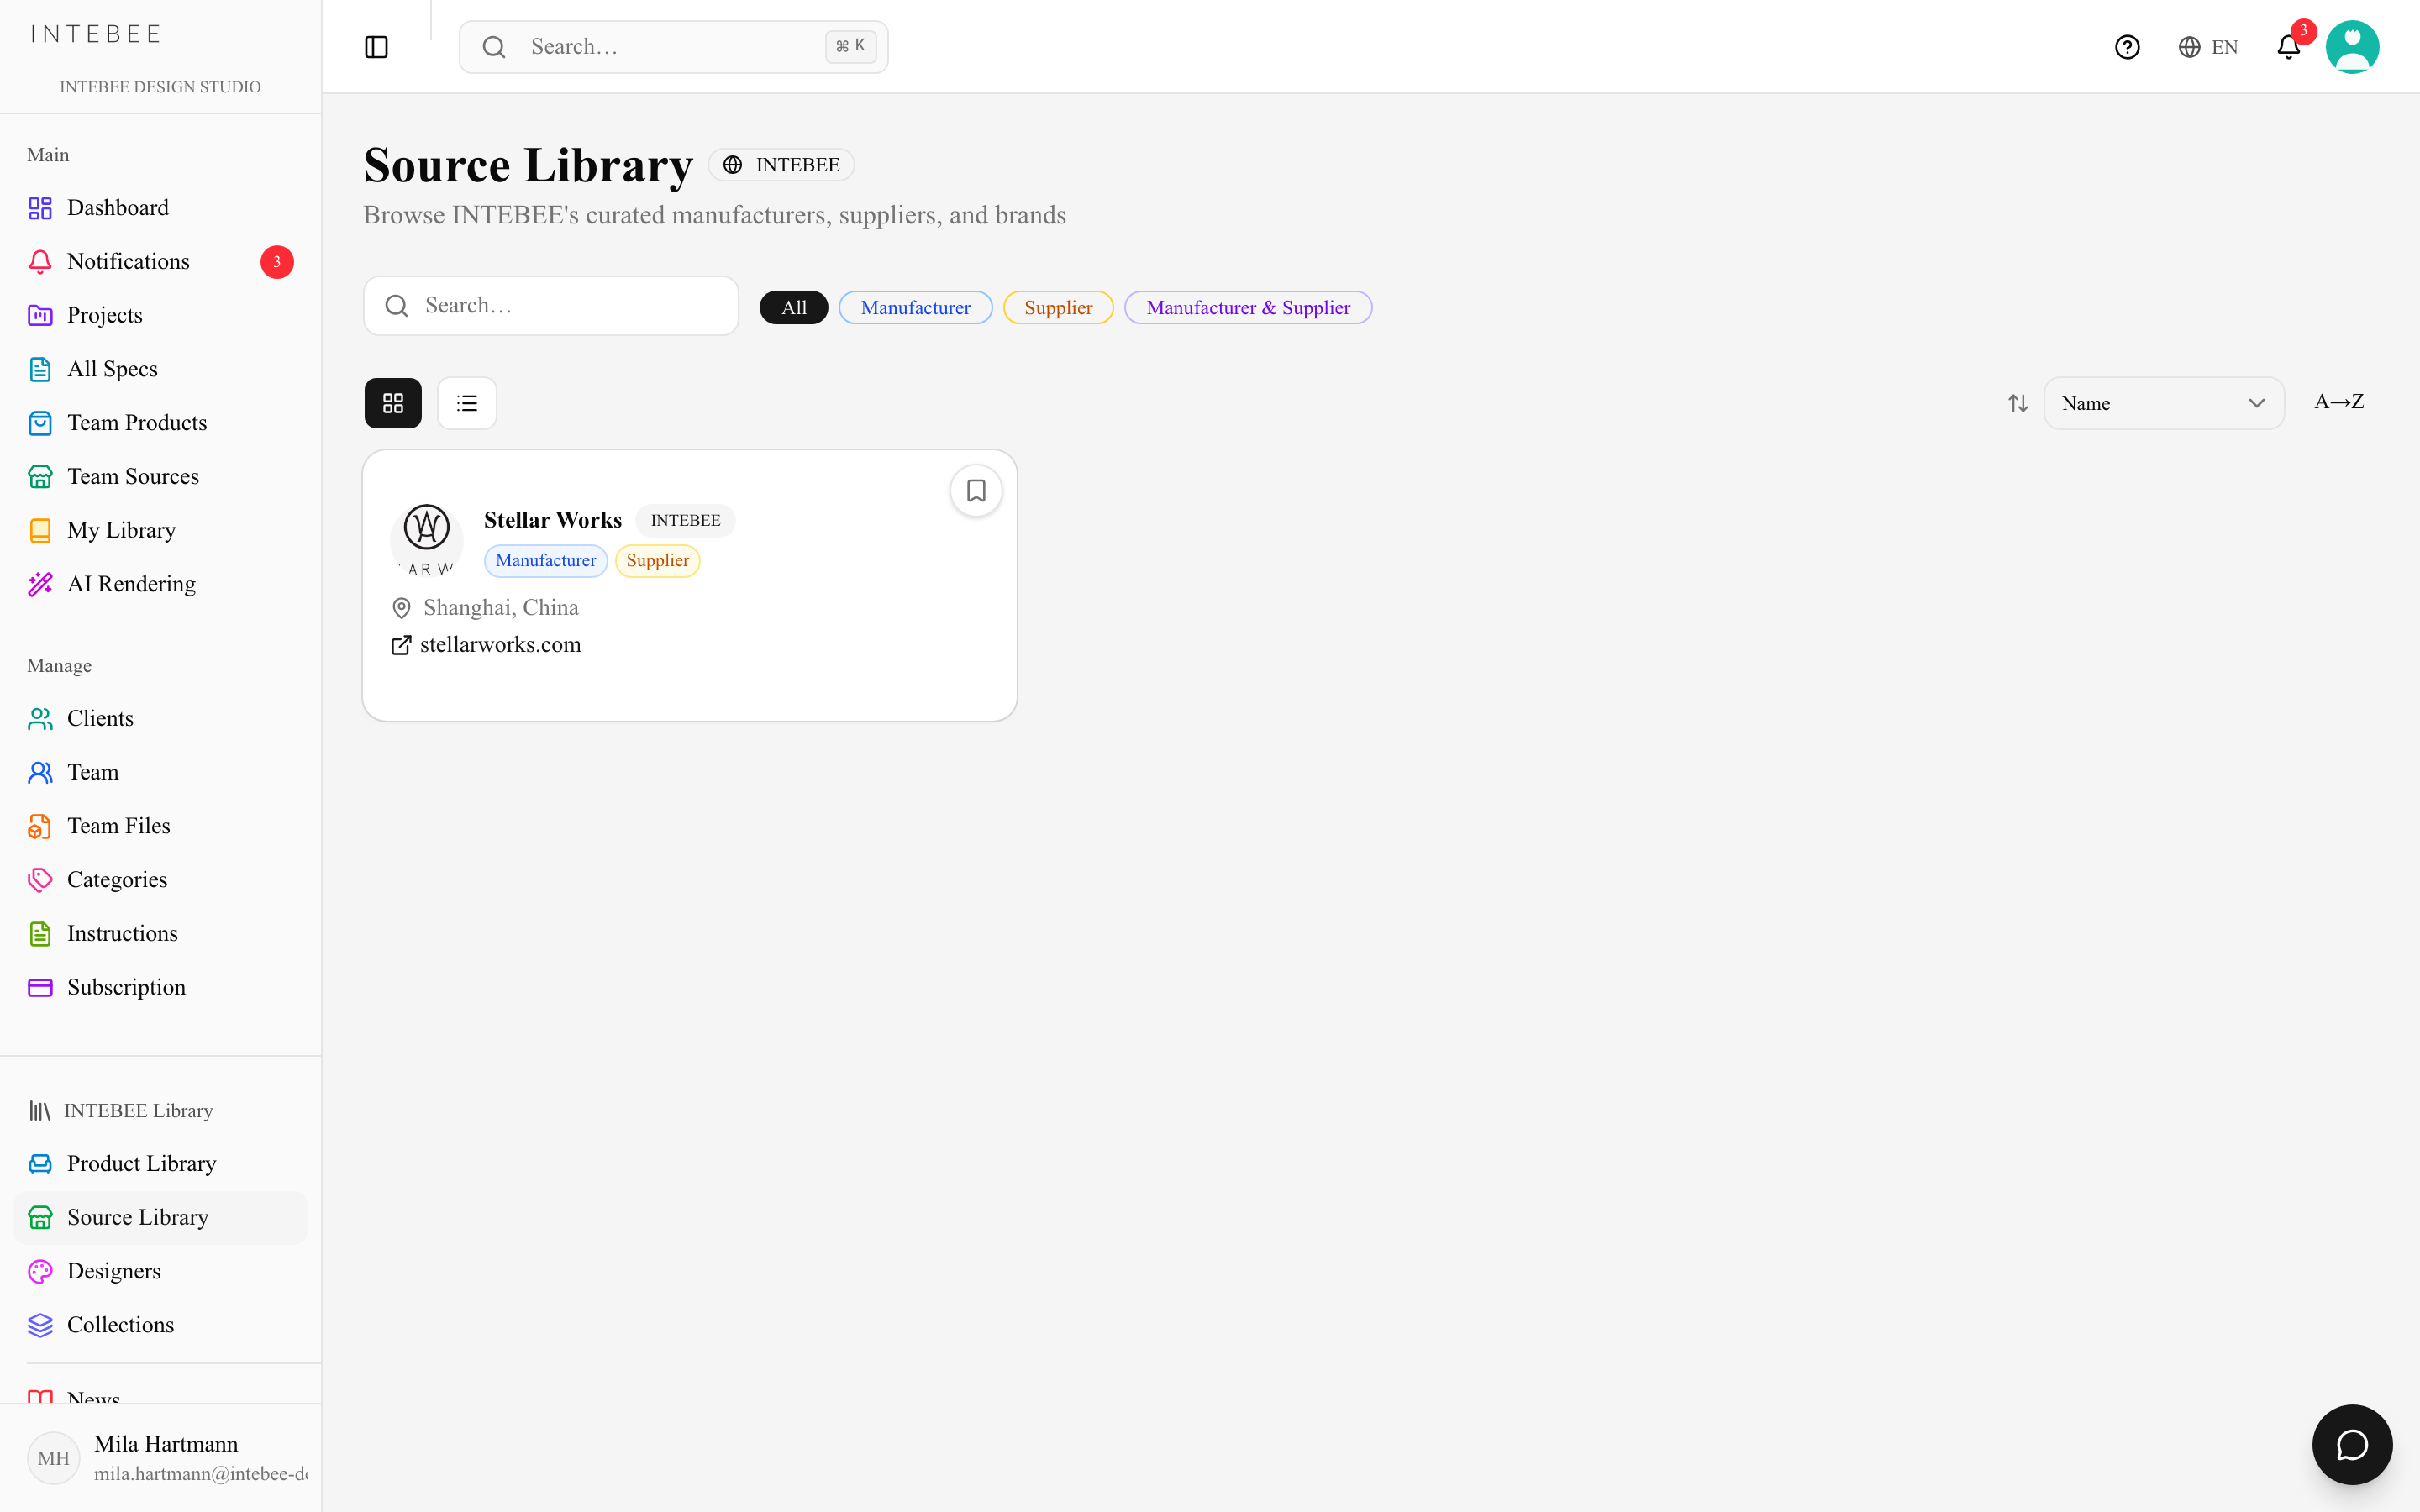Click the Instructions document icon
2420x1512 pixels.
tap(40, 934)
